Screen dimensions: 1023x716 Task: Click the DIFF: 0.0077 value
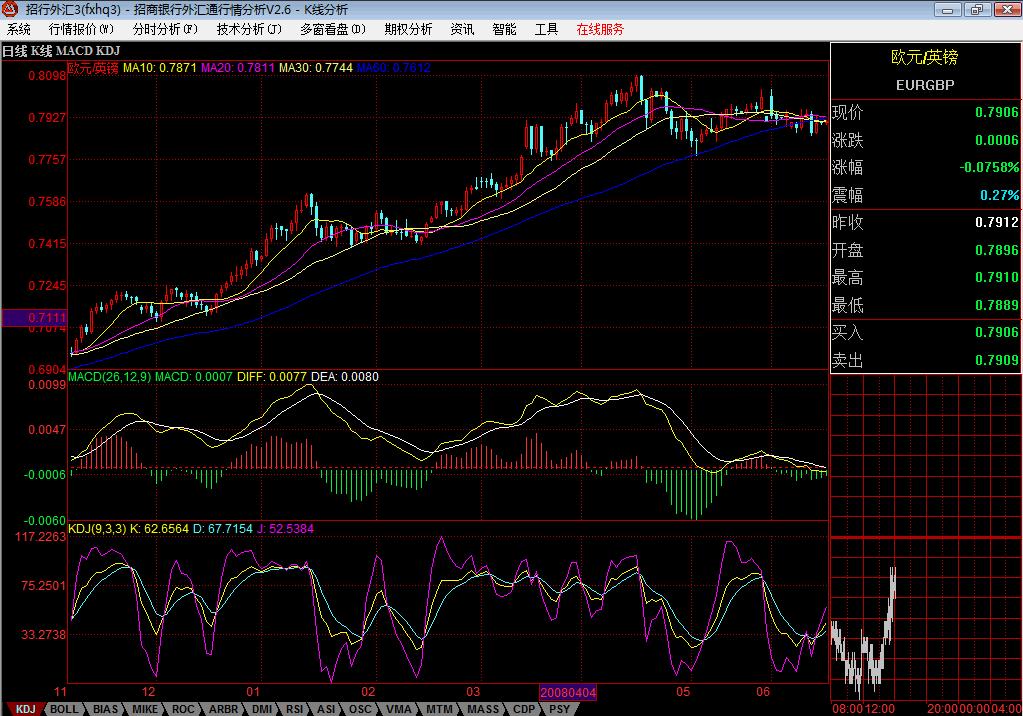coord(271,377)
